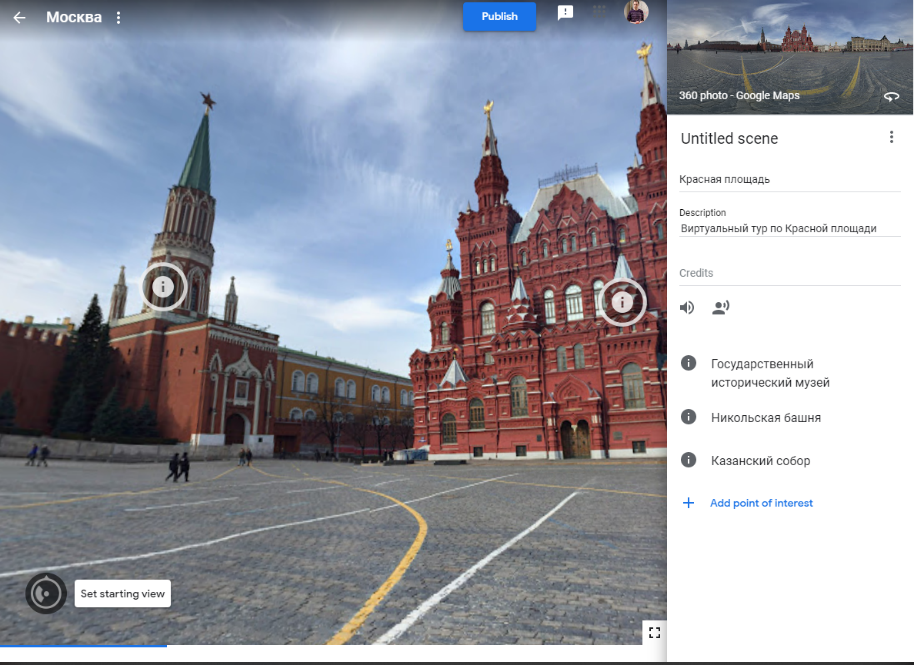Select the Никольская башня point of interest

tap(765, 418)
